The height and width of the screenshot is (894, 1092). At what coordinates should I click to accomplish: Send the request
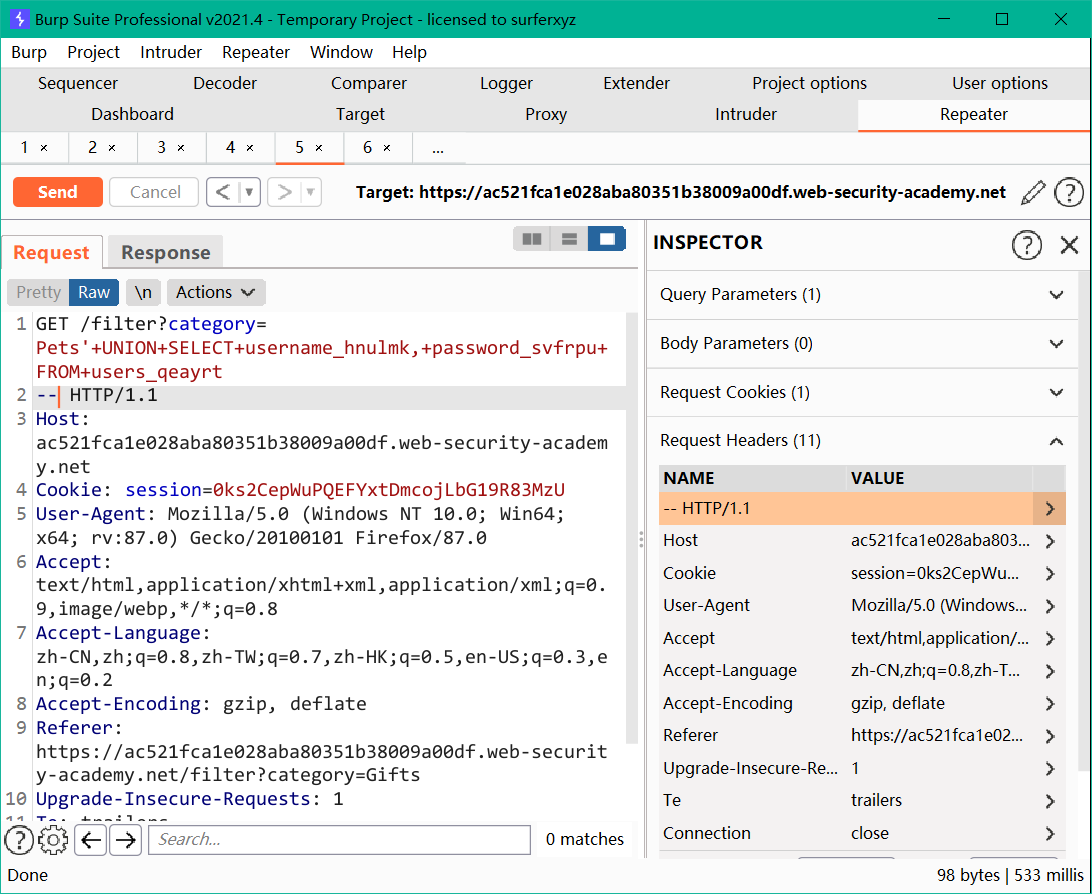click(58, 192)
